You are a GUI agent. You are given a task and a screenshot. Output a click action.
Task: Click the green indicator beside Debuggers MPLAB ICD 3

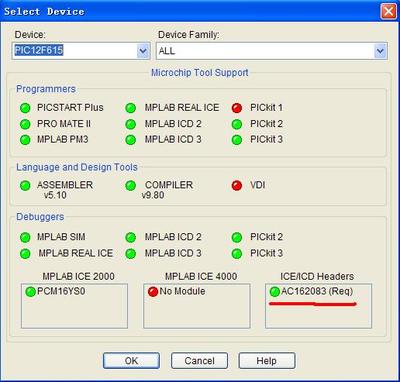[131, 254]
